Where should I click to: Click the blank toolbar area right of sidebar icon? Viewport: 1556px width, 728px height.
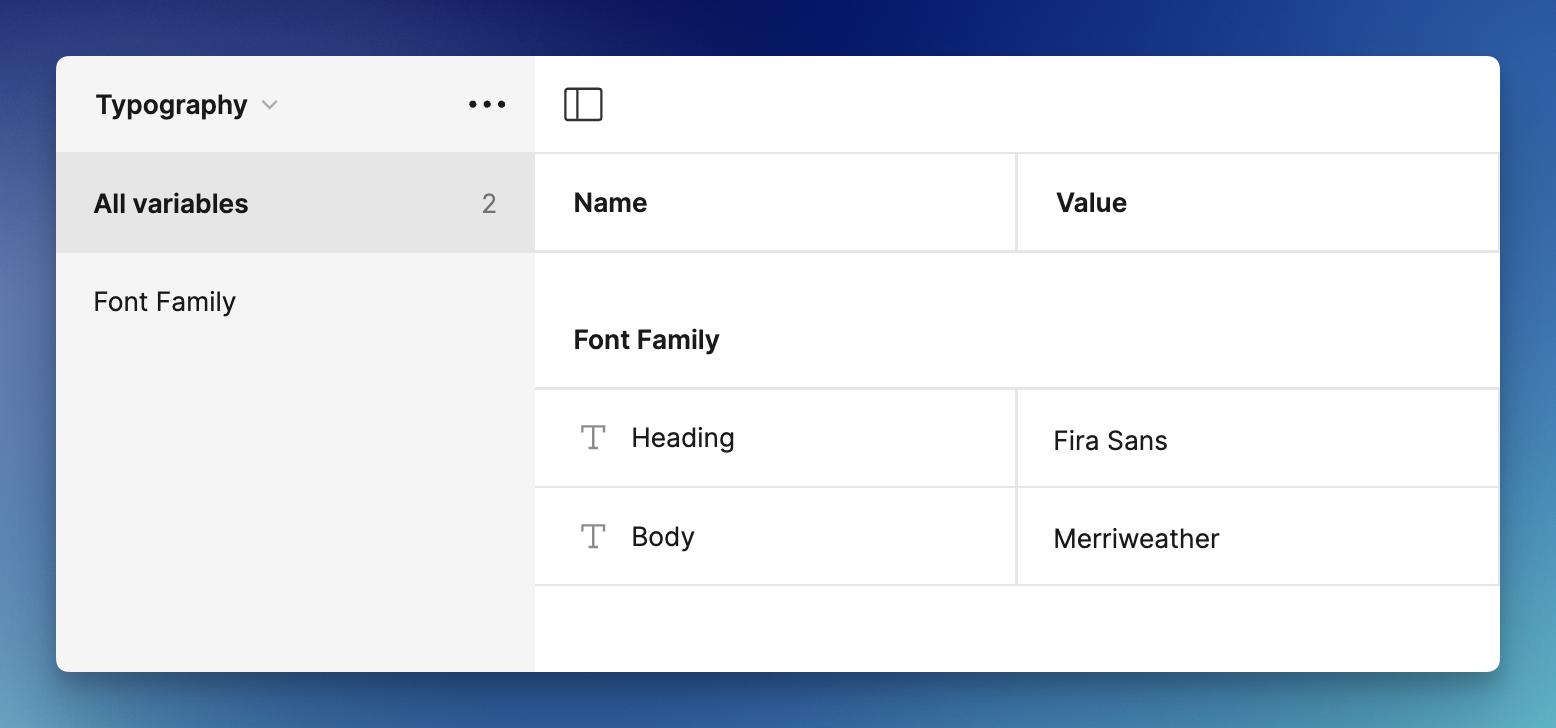(x=1050, y=105)
